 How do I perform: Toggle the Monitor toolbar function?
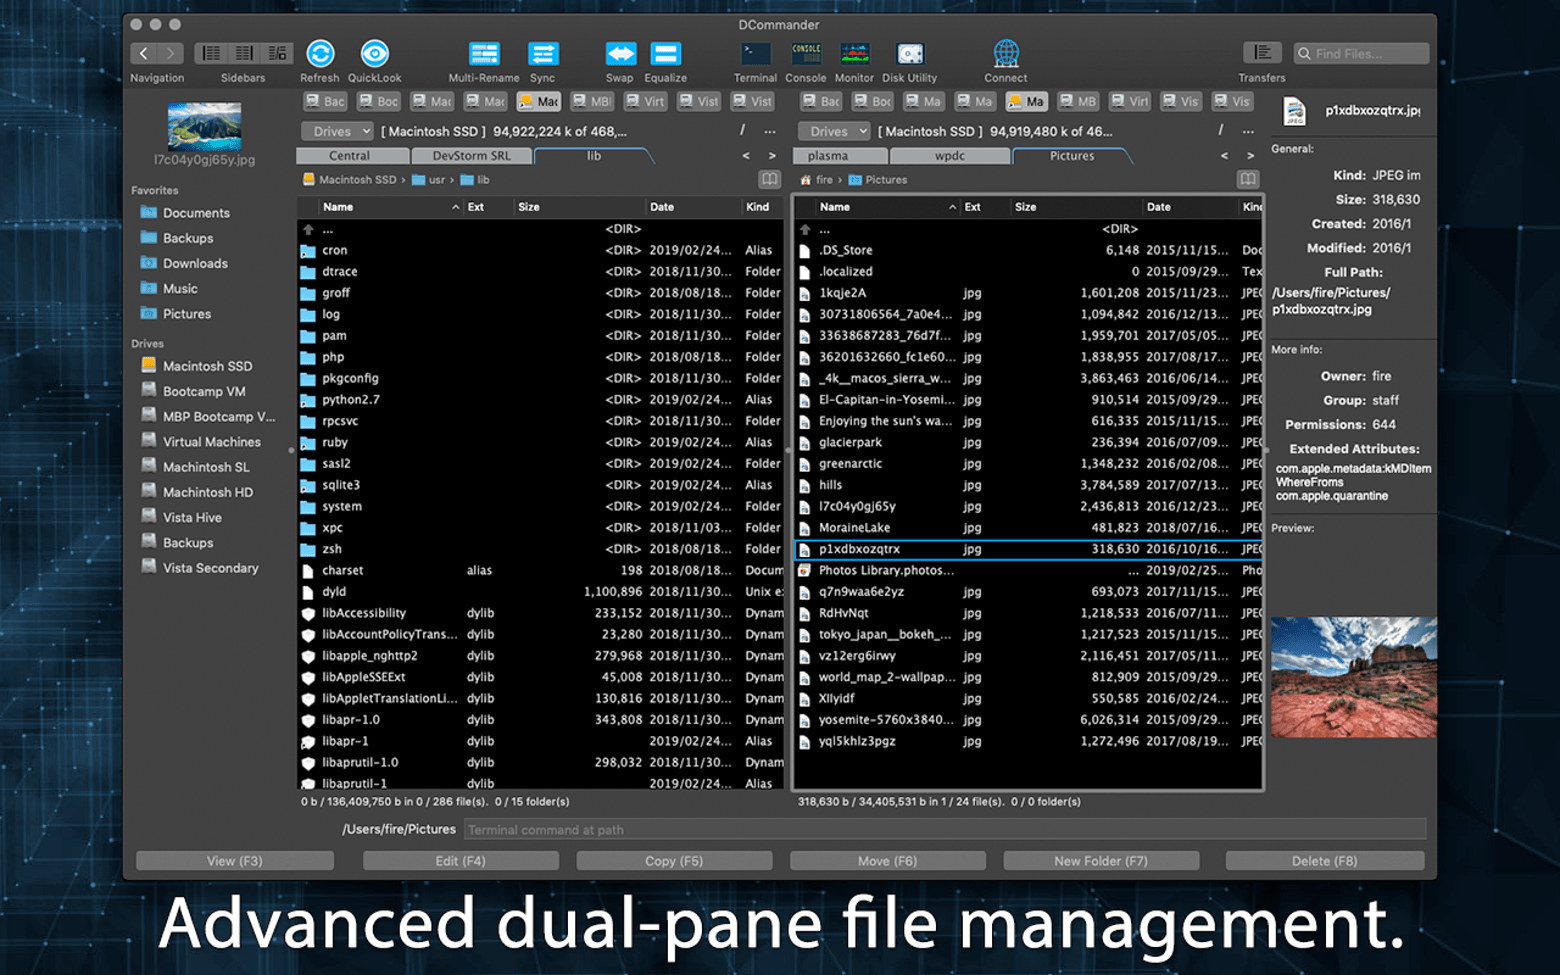(x=854, y=53)
